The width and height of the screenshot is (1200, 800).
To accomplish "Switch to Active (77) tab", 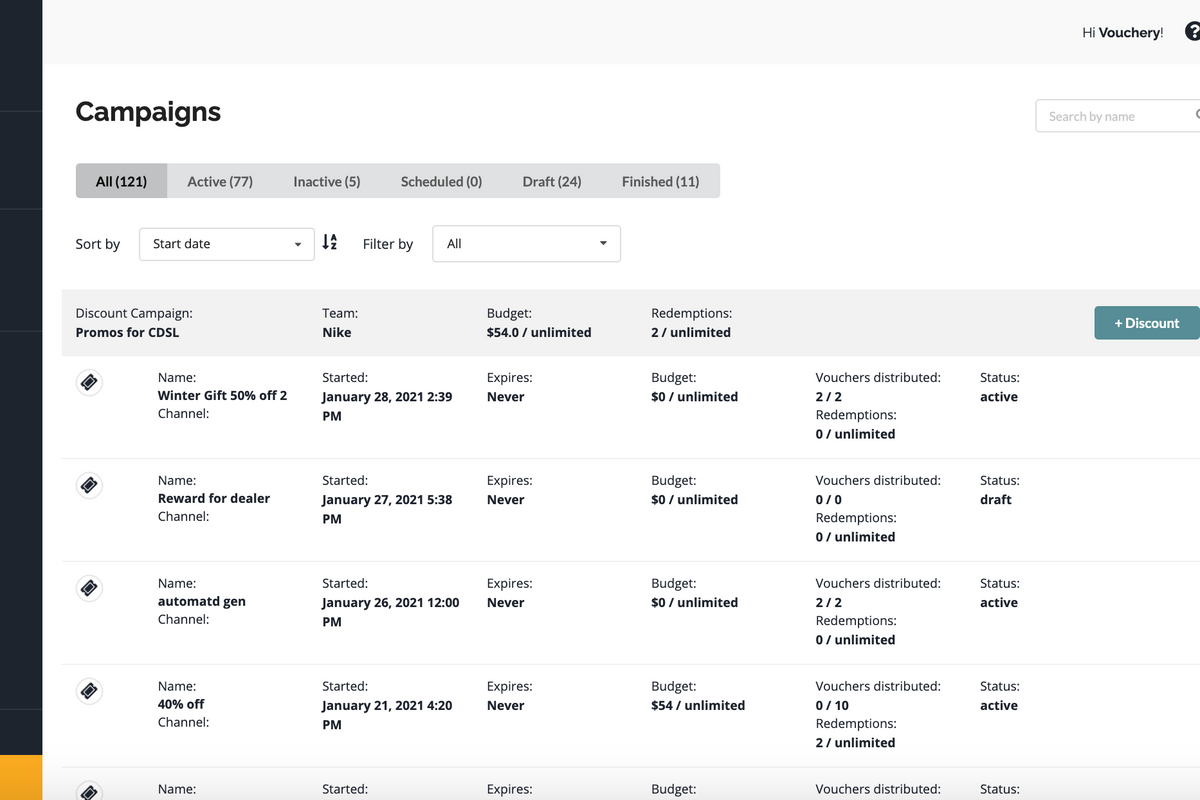I will [x=220, y=181].
